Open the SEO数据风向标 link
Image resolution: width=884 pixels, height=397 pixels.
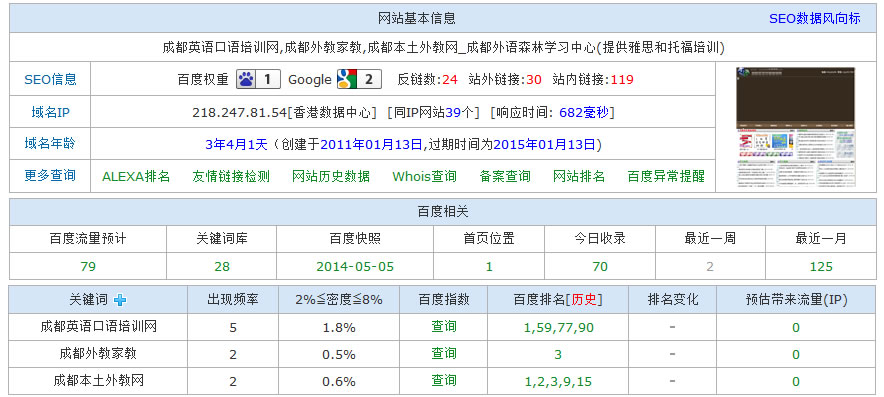click(815, 19)
